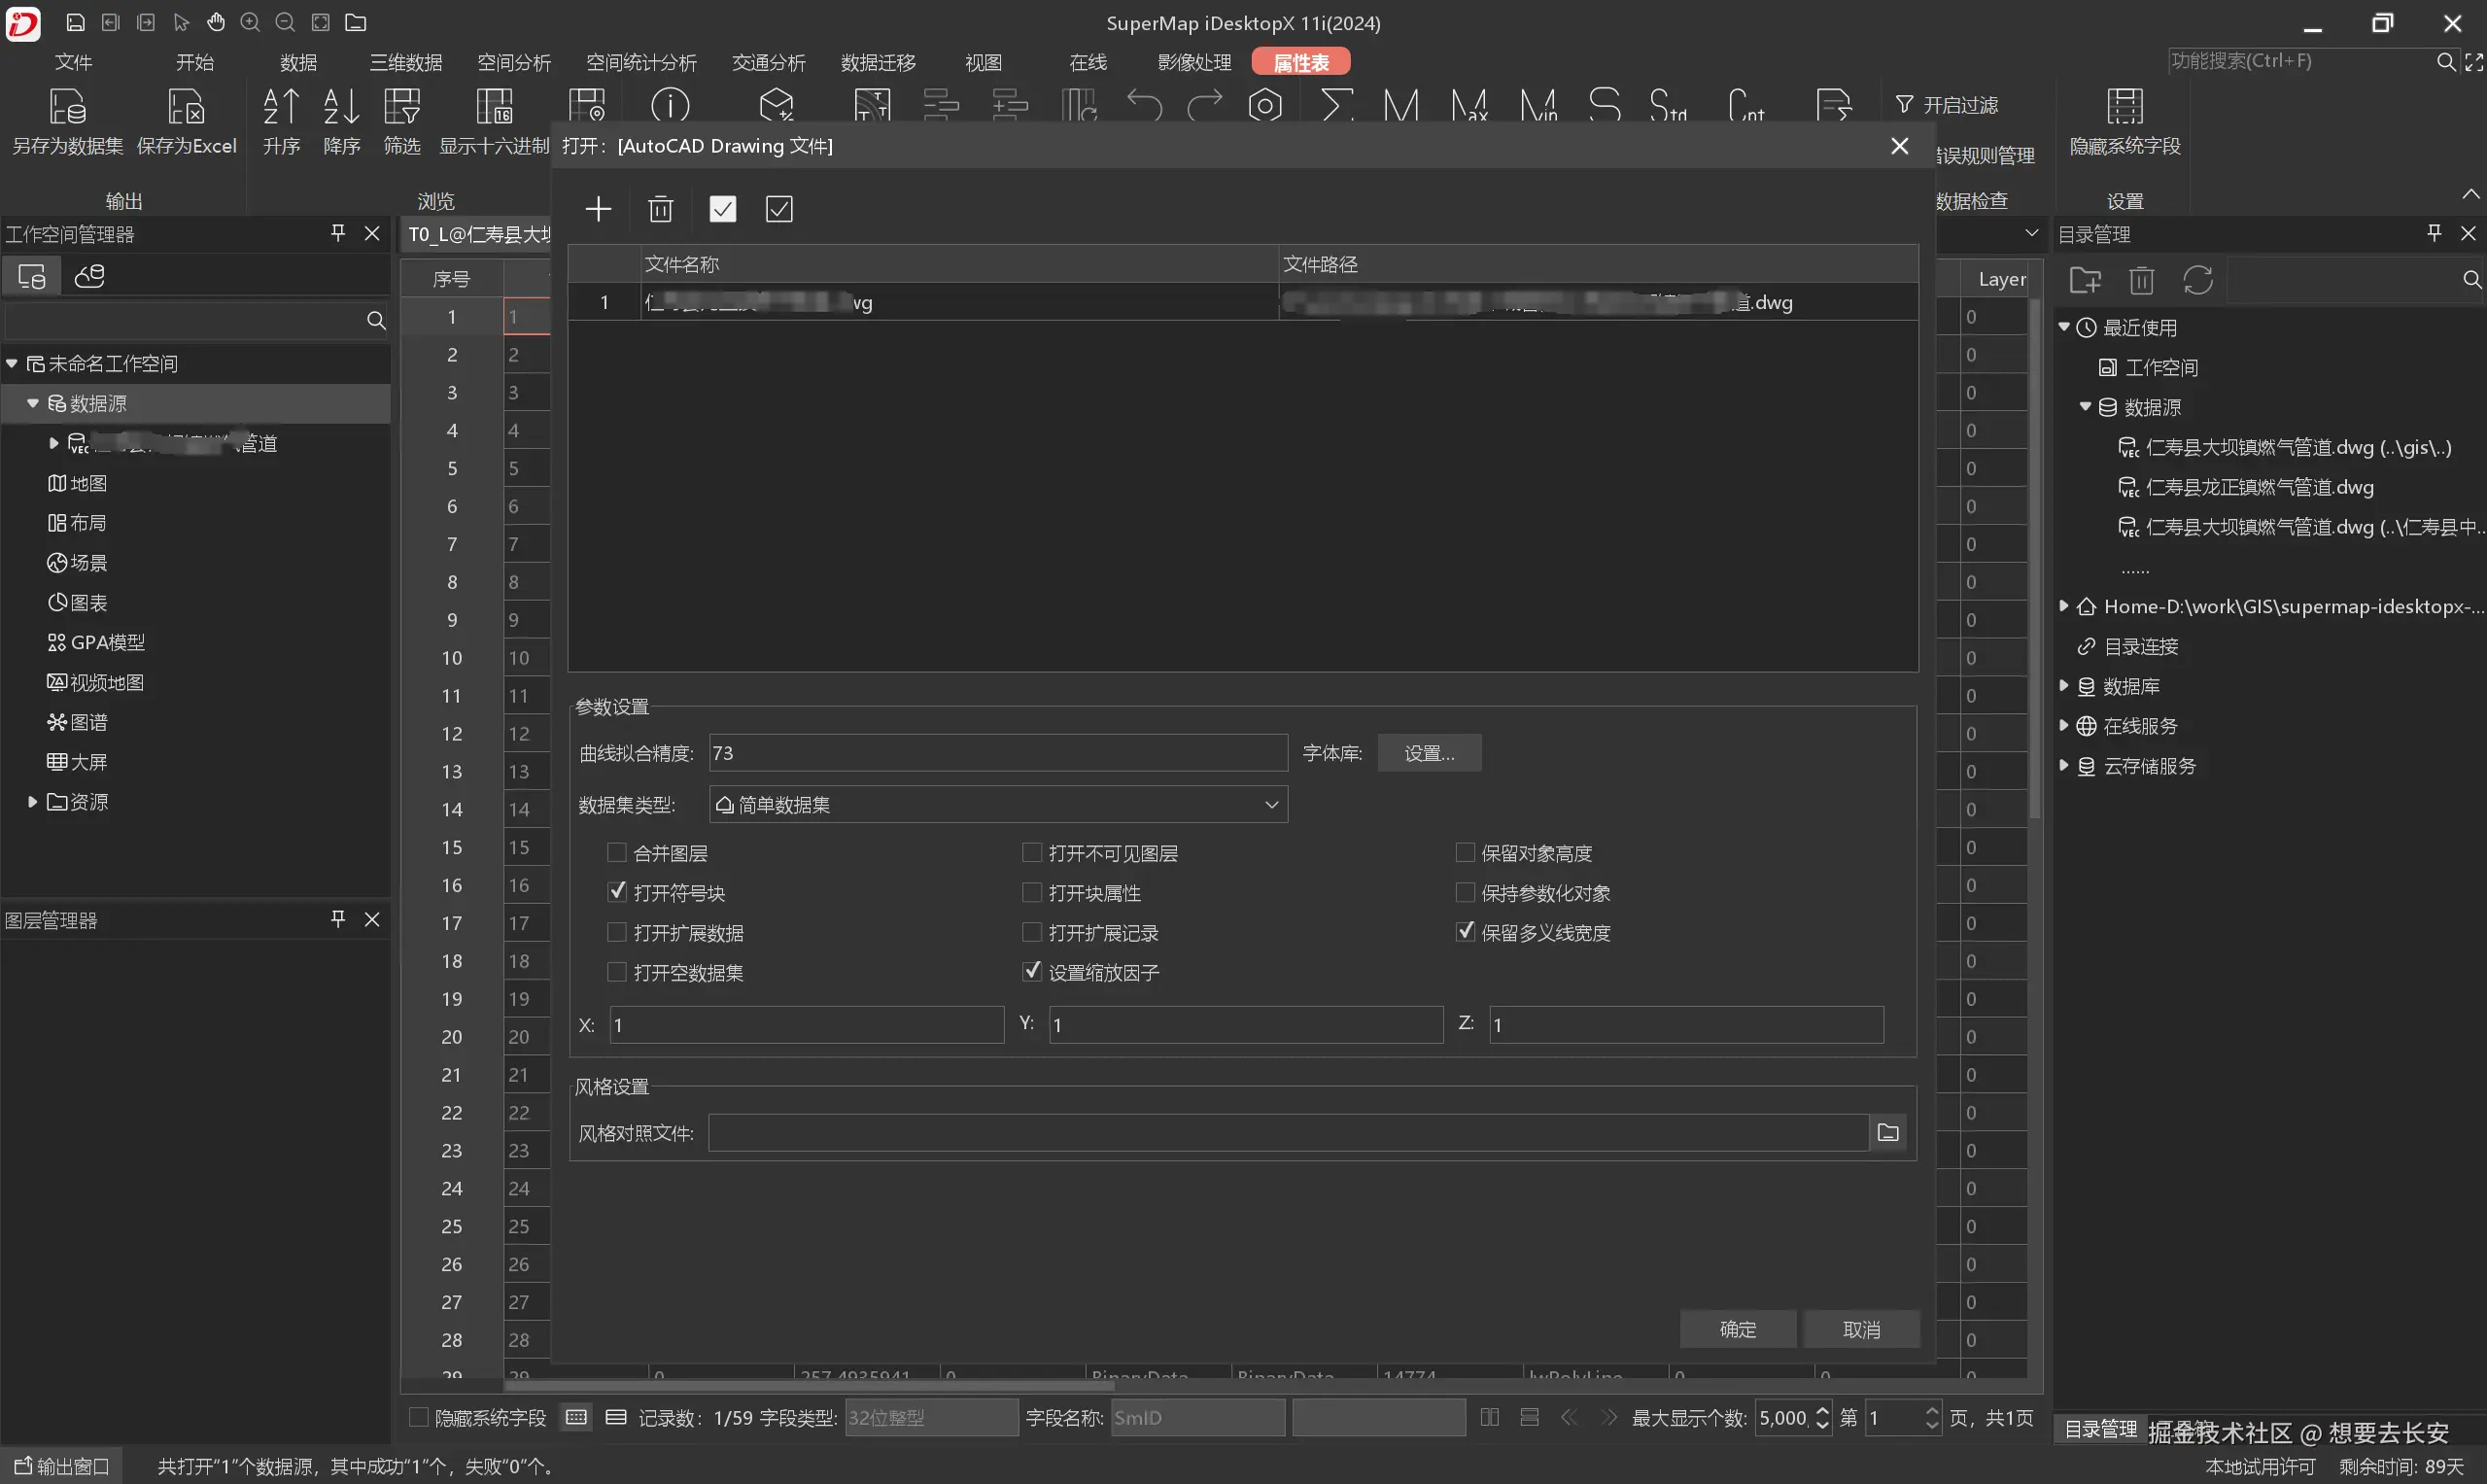This screenshot has width=2487, height=1484.
Task: Switch to the 数据迁移 ribbon tab
Action: (879, 62)
